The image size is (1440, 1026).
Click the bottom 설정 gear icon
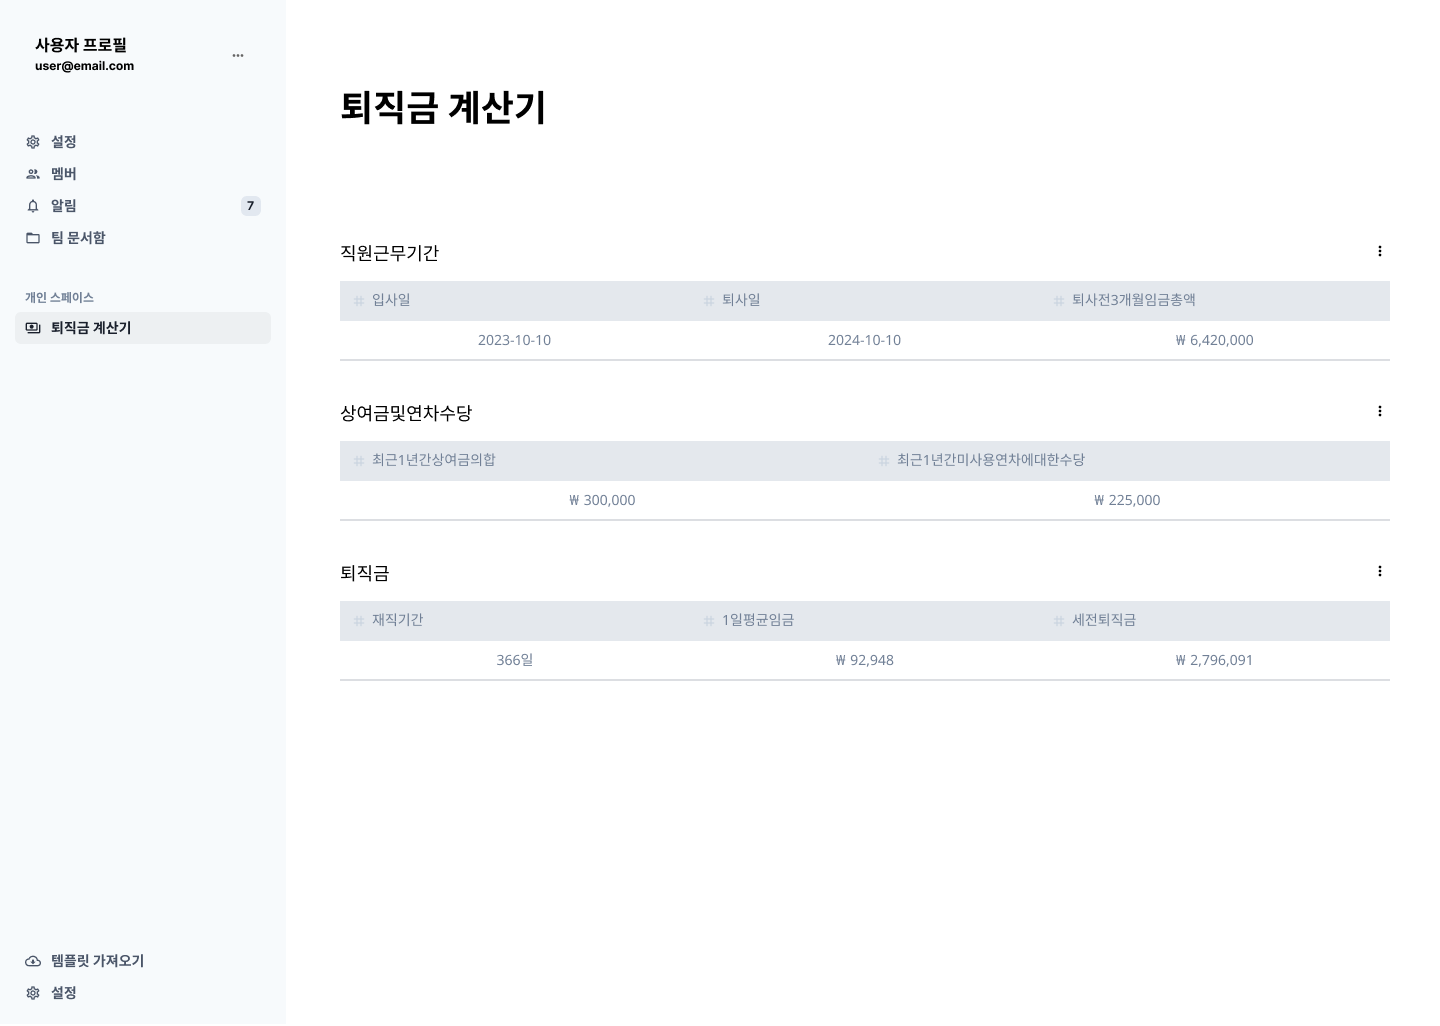[x=33, y=993]
